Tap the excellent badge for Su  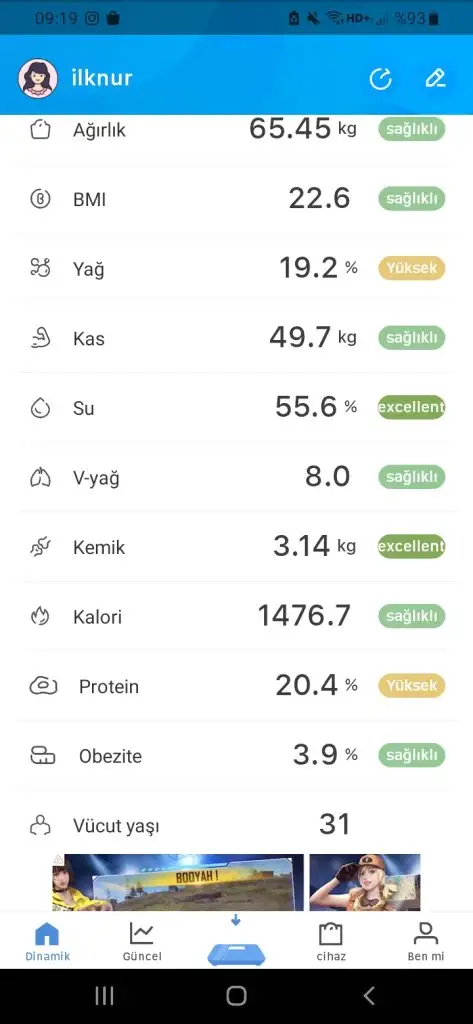[412, 408]
